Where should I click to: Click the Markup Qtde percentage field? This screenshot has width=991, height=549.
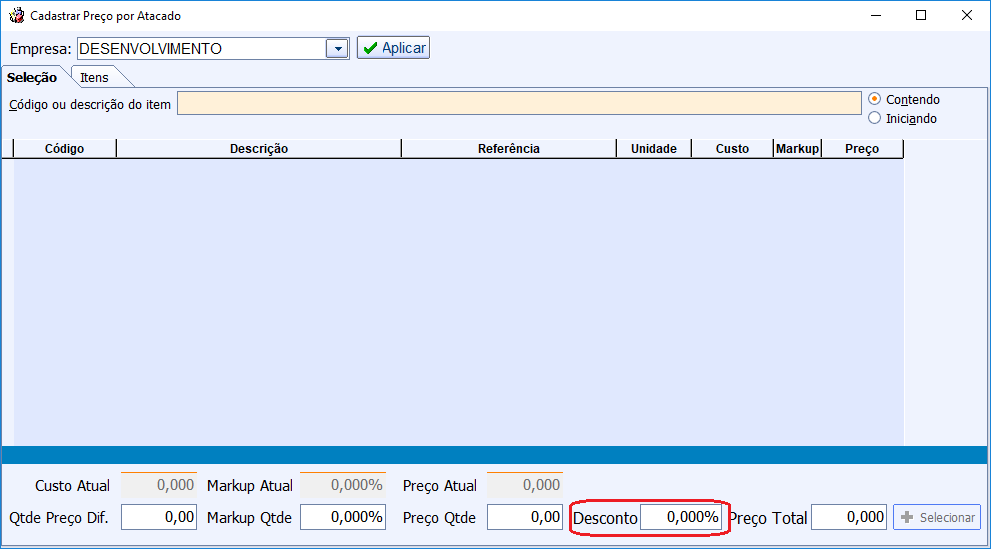pyautogui.click(x=342, y=517)
